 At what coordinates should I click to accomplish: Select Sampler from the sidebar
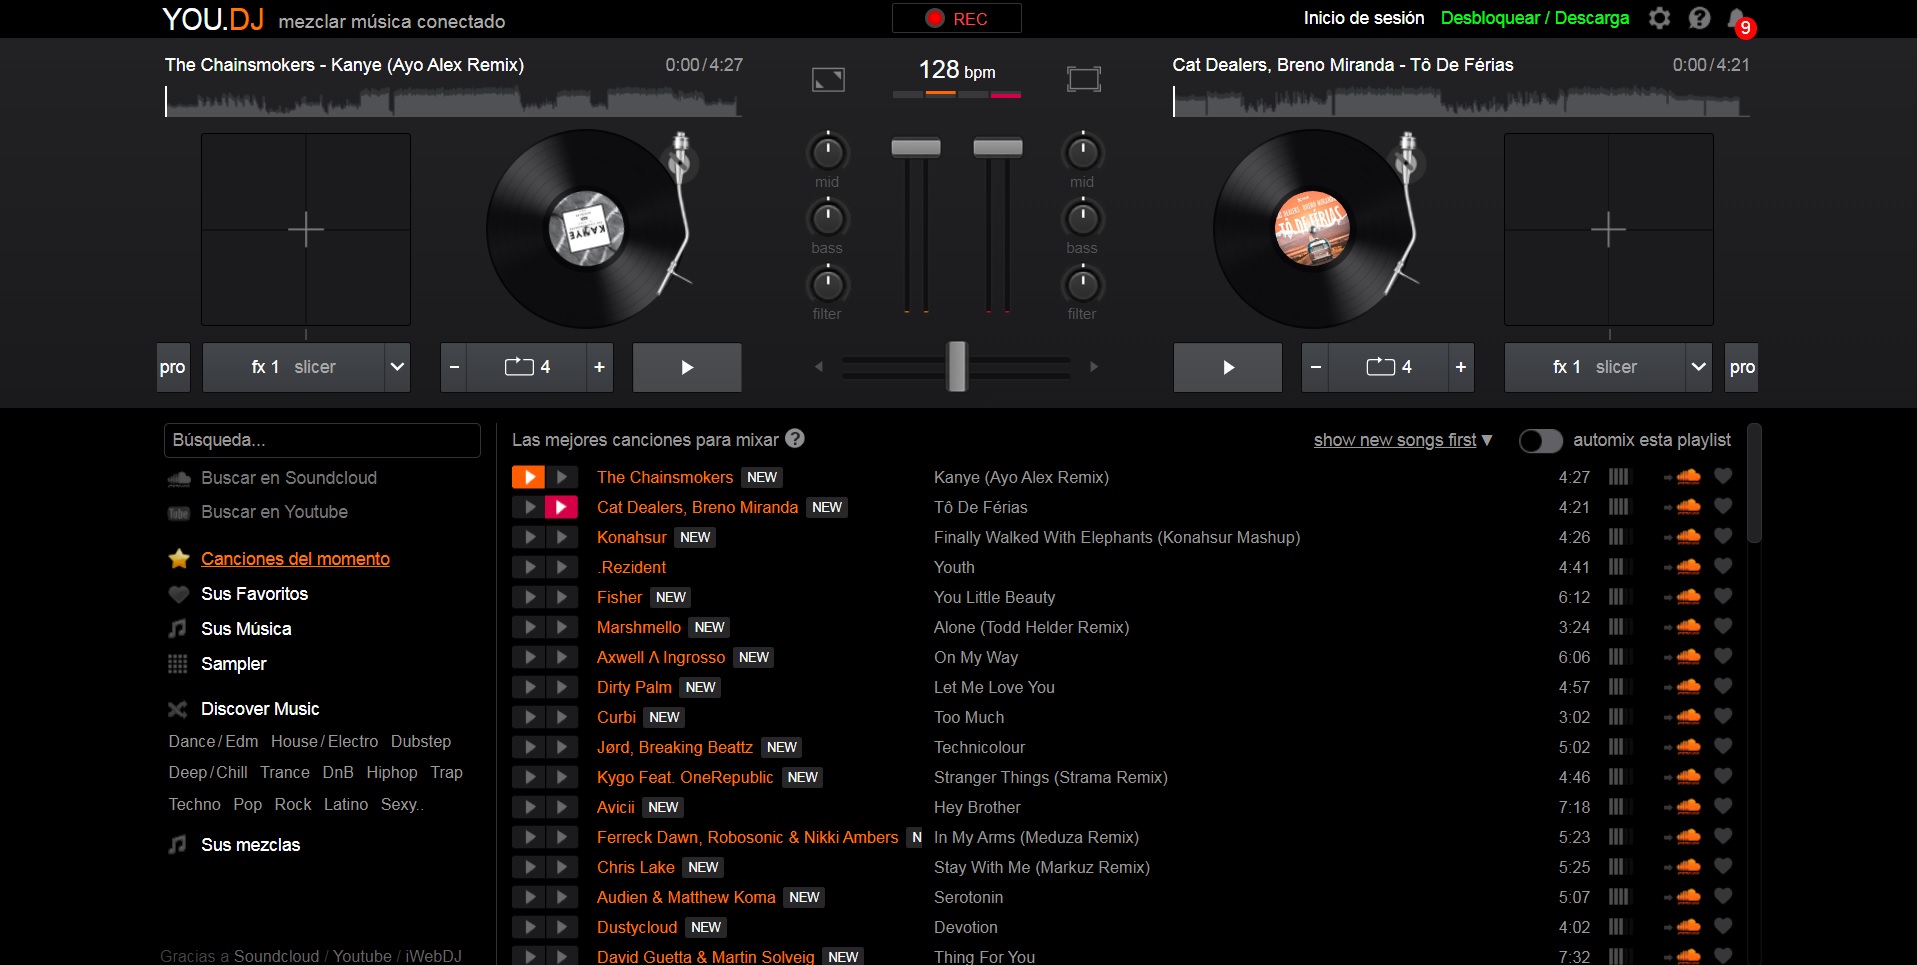pos(233,664)
